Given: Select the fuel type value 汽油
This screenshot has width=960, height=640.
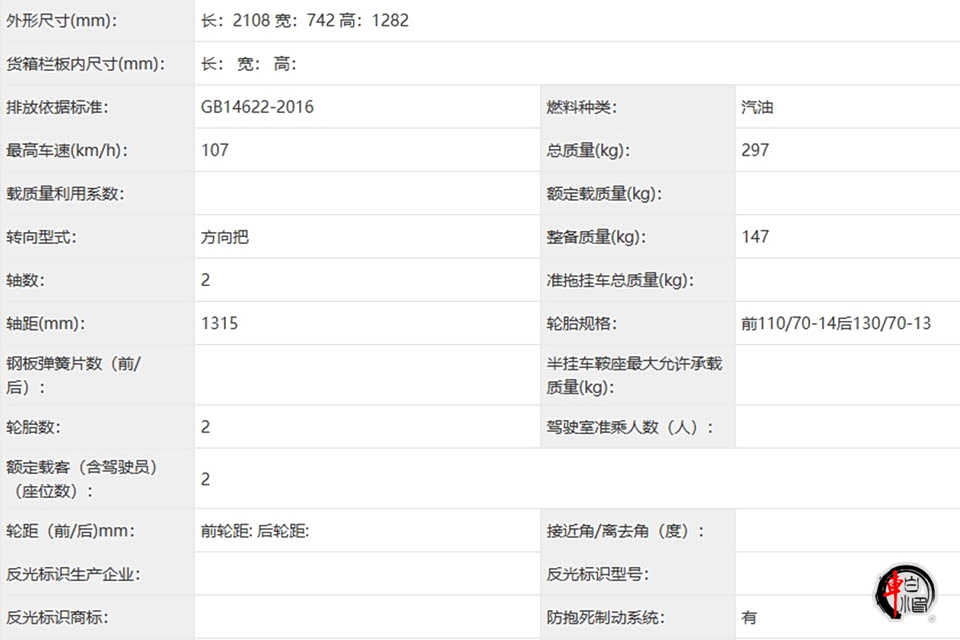Looking at the screenshot, I should (x=757, y=107).
